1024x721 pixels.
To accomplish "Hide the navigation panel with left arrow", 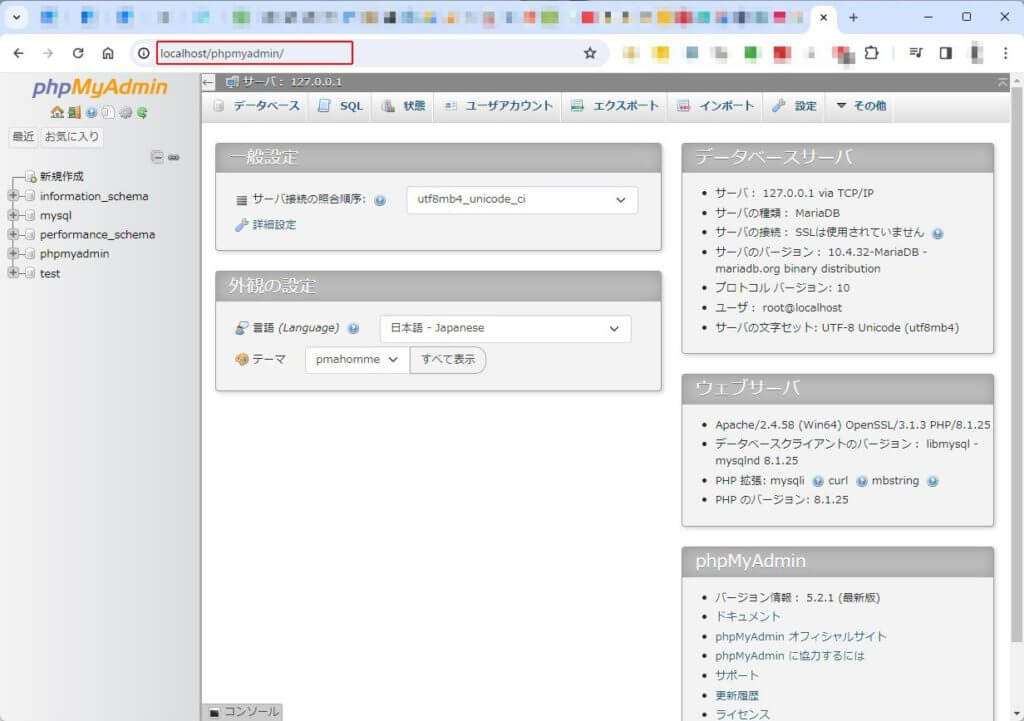I will coord(208,82).
